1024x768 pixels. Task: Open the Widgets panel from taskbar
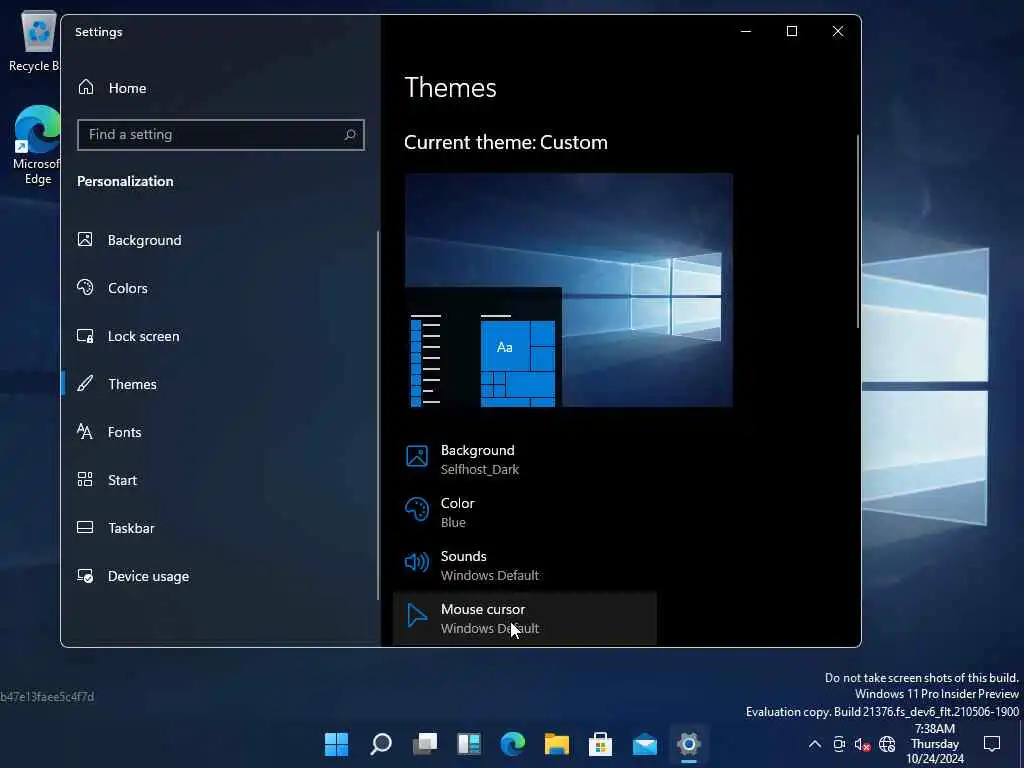click(x=469, y=744)
